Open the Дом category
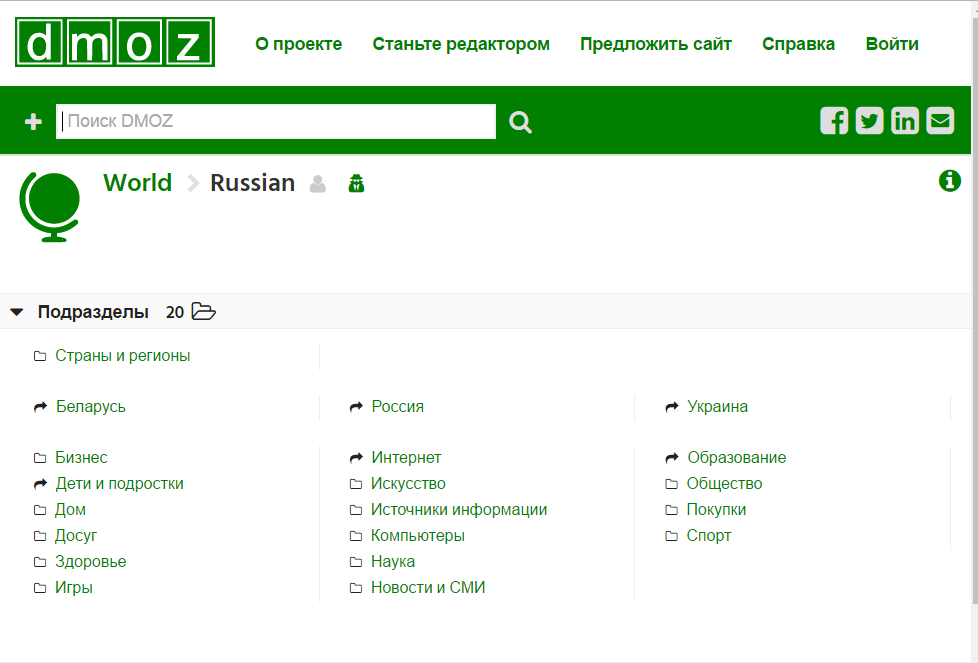978x663 pixels. pyautogui.click(x=70, y=510)
